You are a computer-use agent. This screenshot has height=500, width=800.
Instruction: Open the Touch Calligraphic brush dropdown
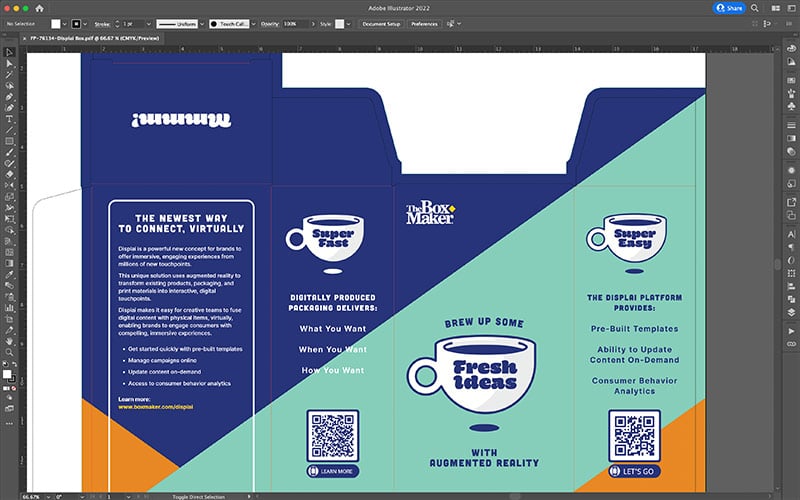click(x=254, y=24)
